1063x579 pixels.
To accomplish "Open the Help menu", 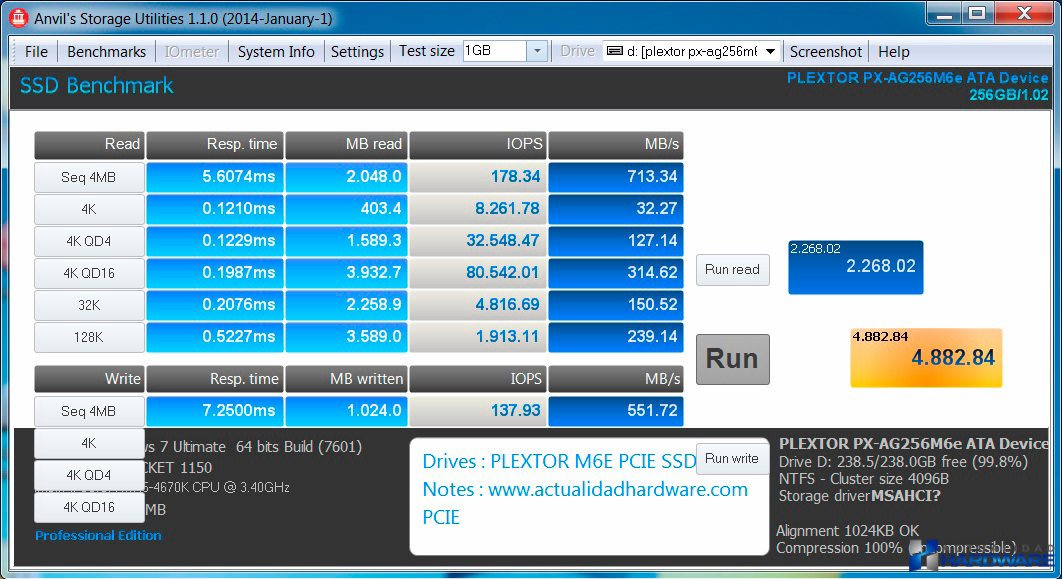I will point(893,52).
